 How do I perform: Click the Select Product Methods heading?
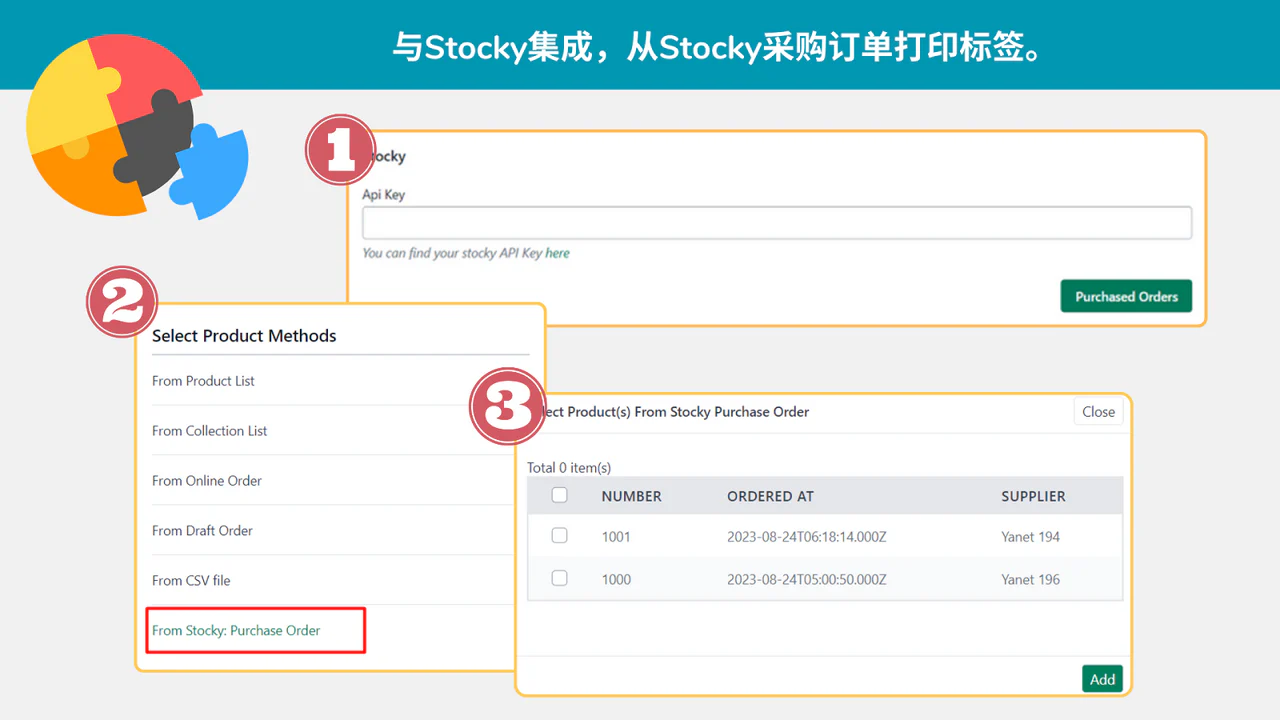coord(244,336)
